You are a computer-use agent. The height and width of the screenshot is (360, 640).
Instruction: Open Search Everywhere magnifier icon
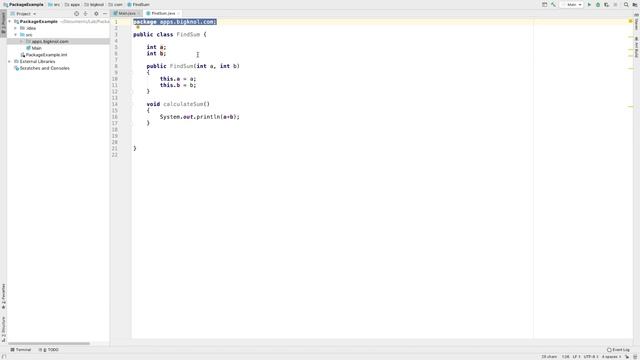click(626, 4)
